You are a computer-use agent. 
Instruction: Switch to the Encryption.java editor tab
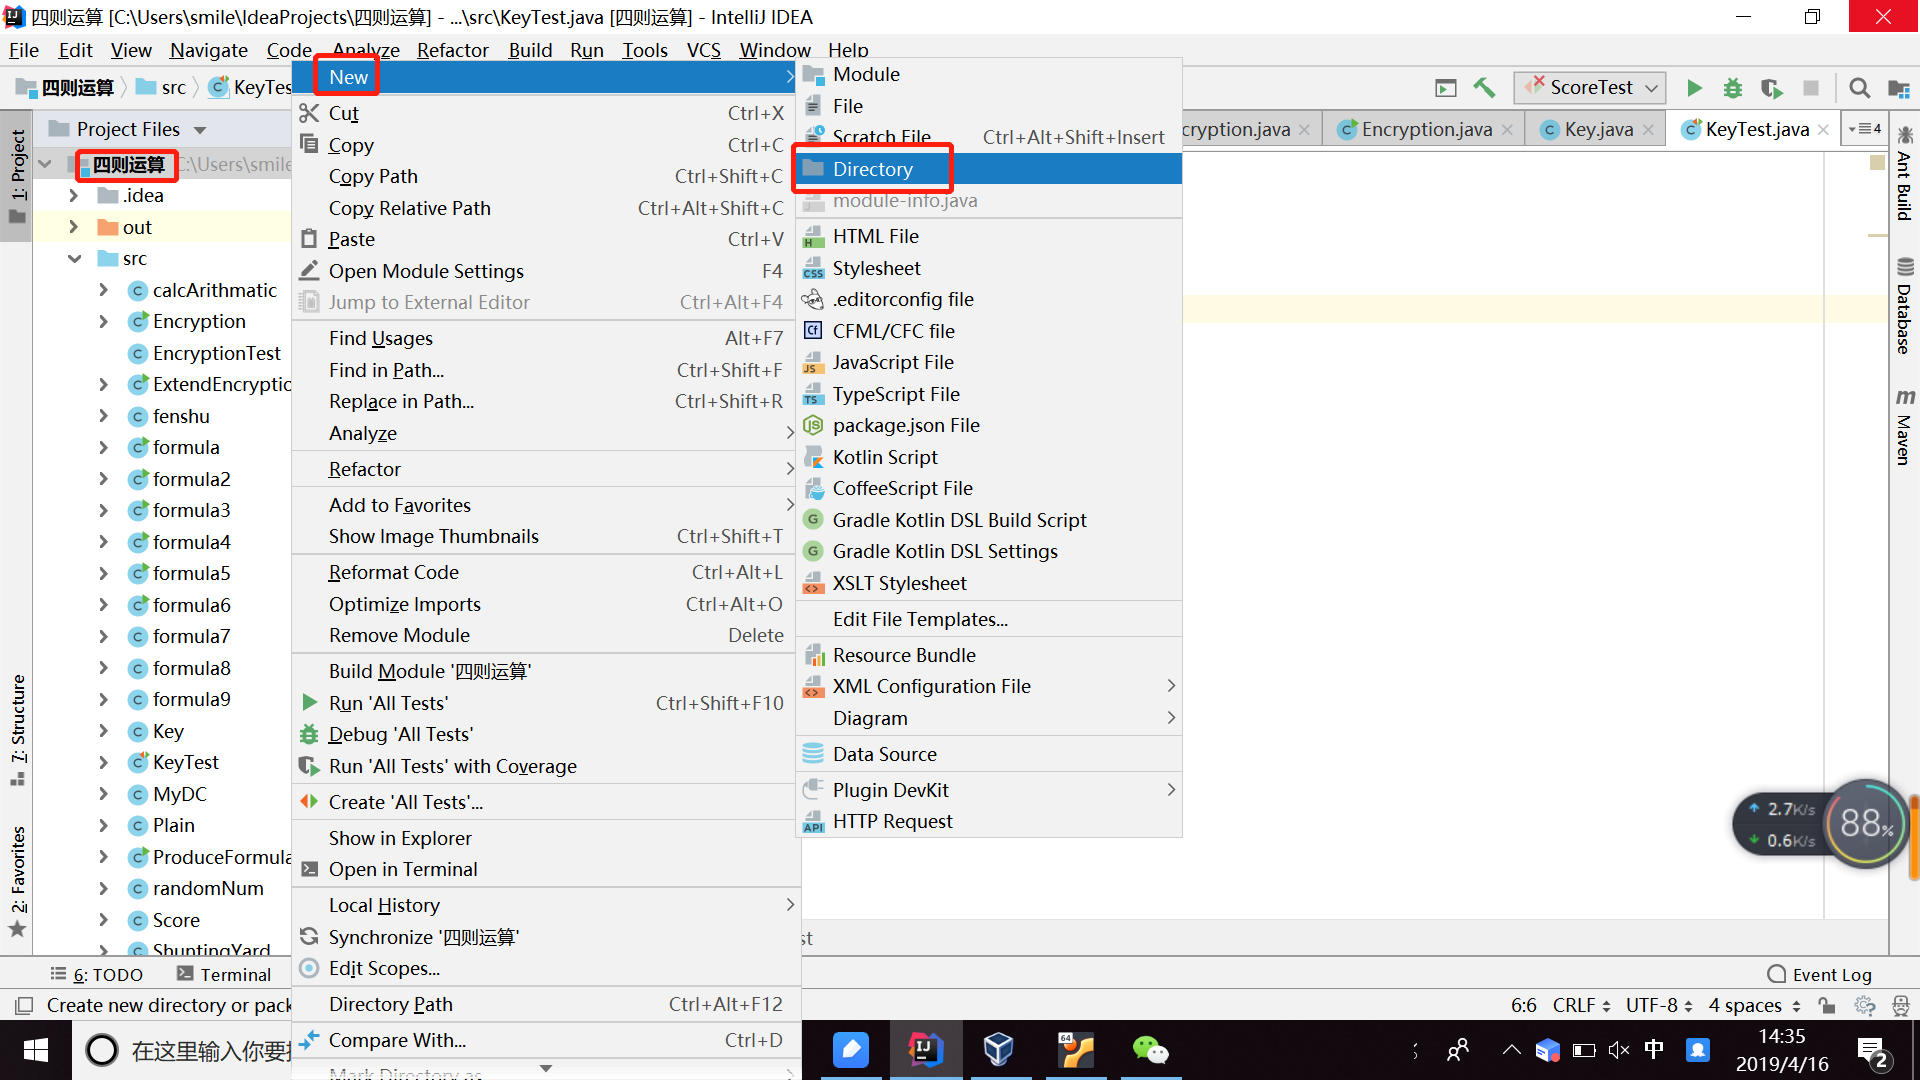point(1425,130)
